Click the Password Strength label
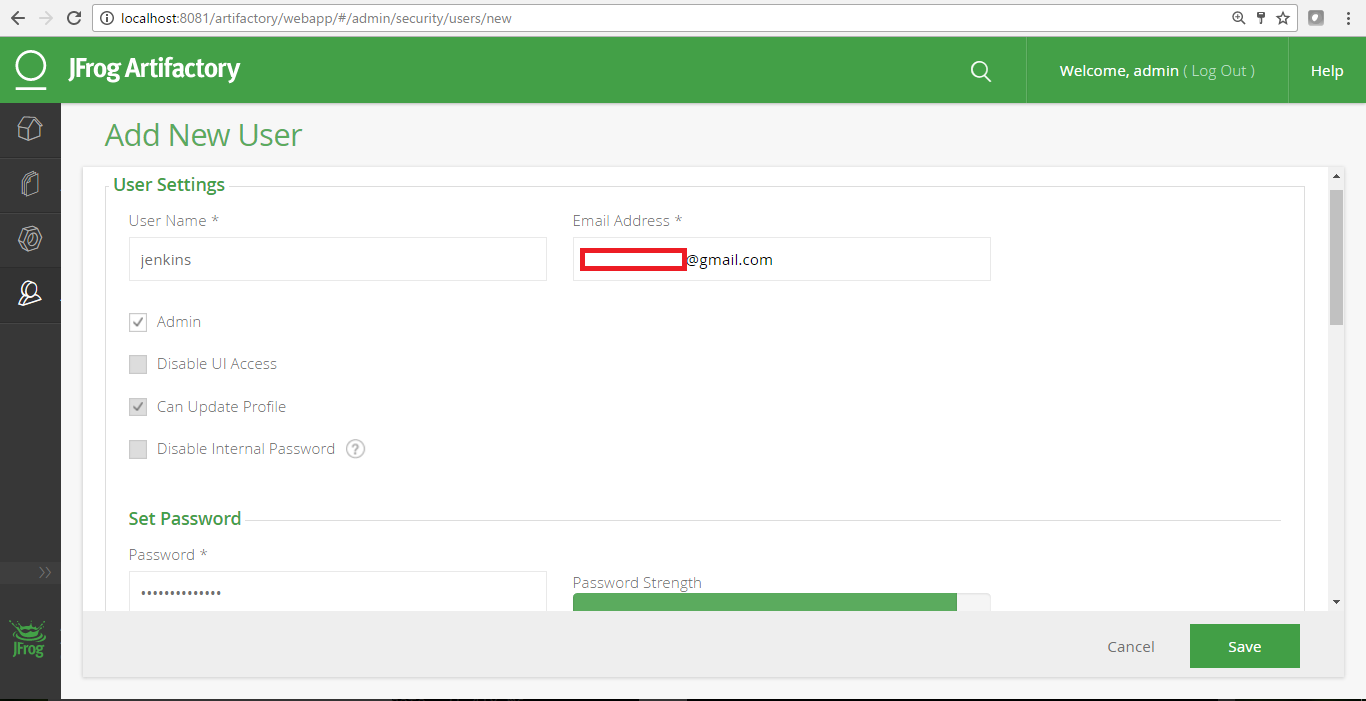This screenshot has height=701, width=1366. click(x=637, y=583)
